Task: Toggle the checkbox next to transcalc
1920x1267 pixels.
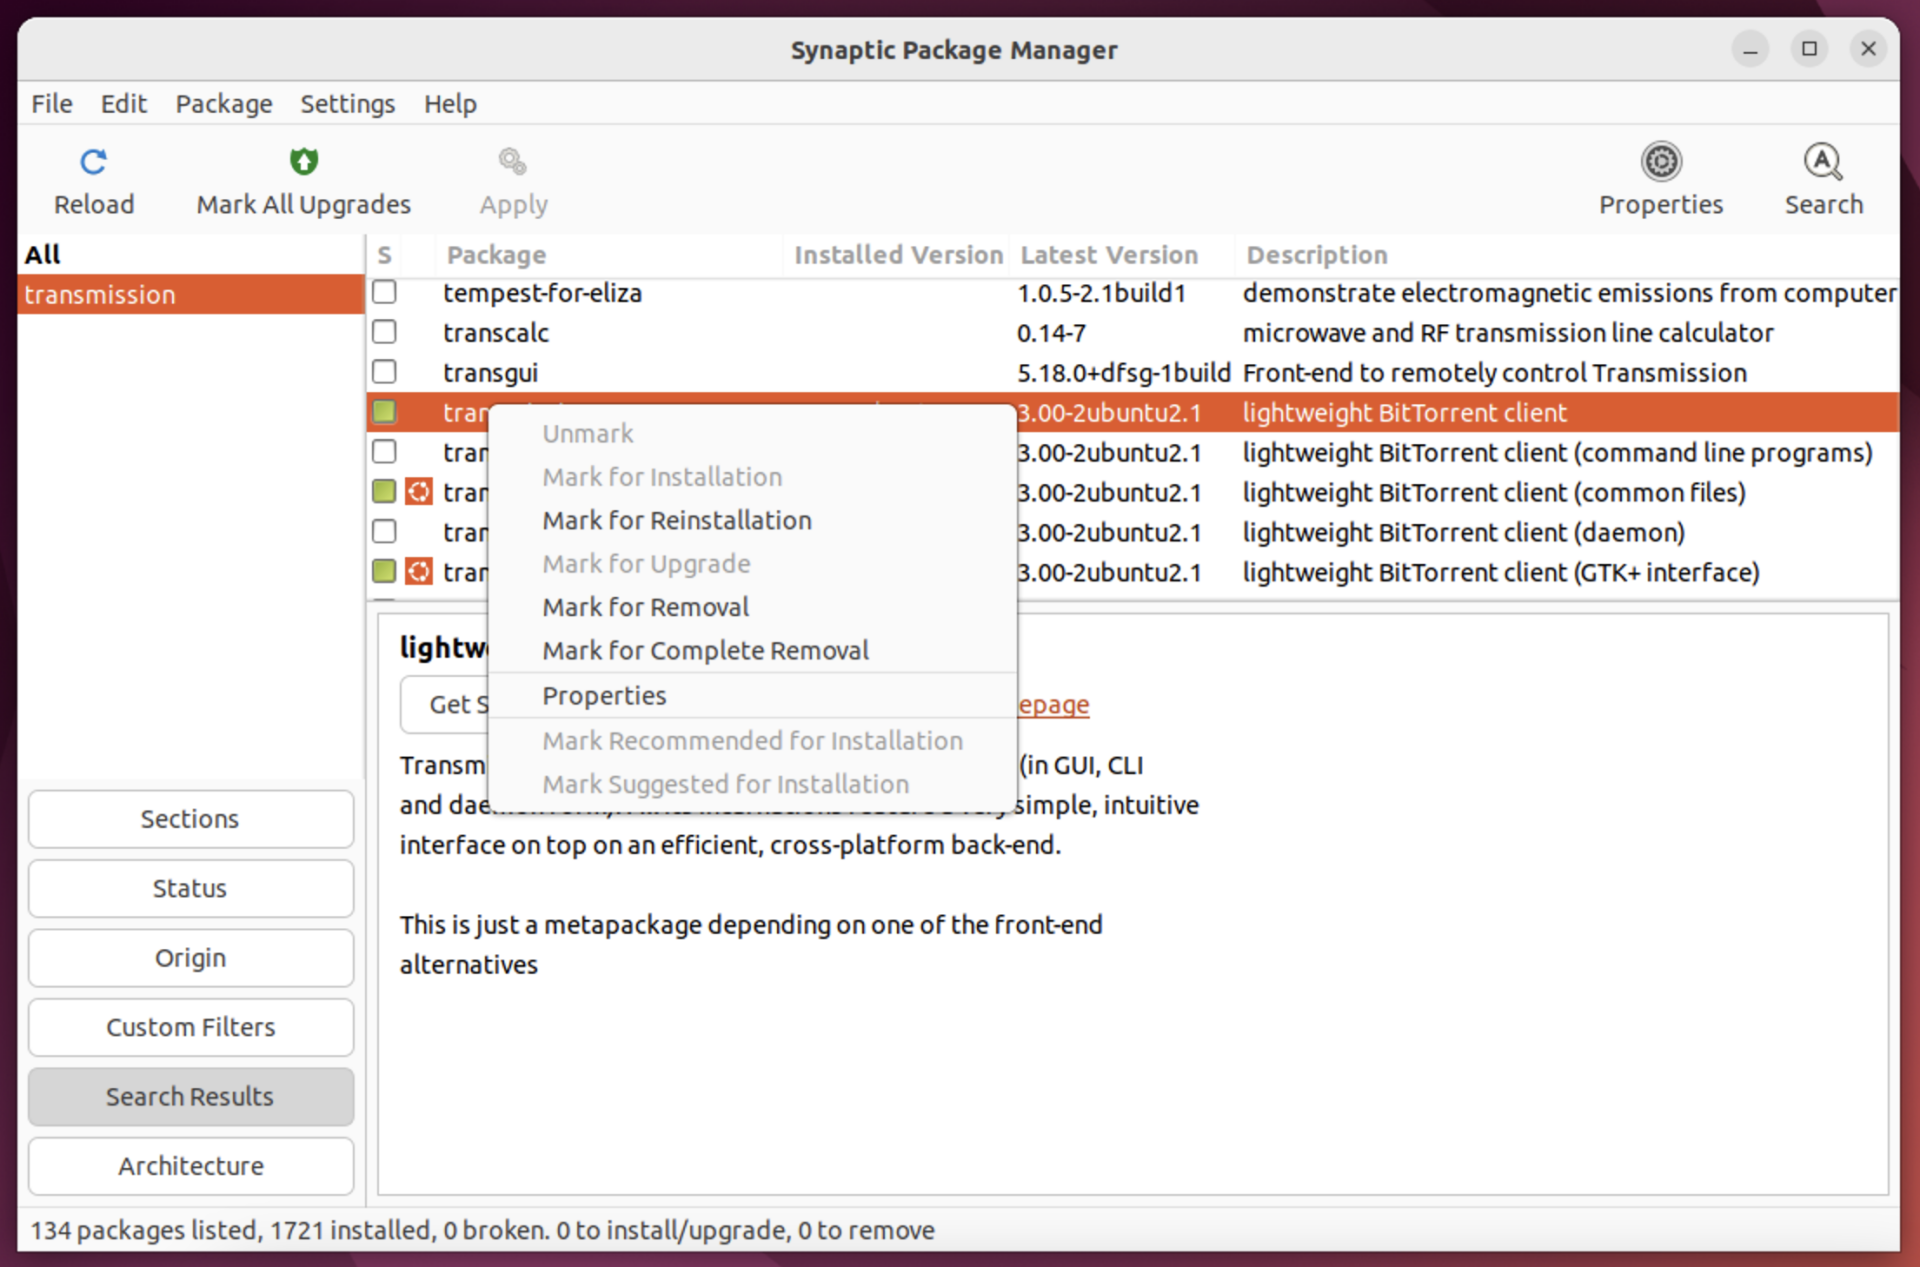Action: click(x=384, y=331)
